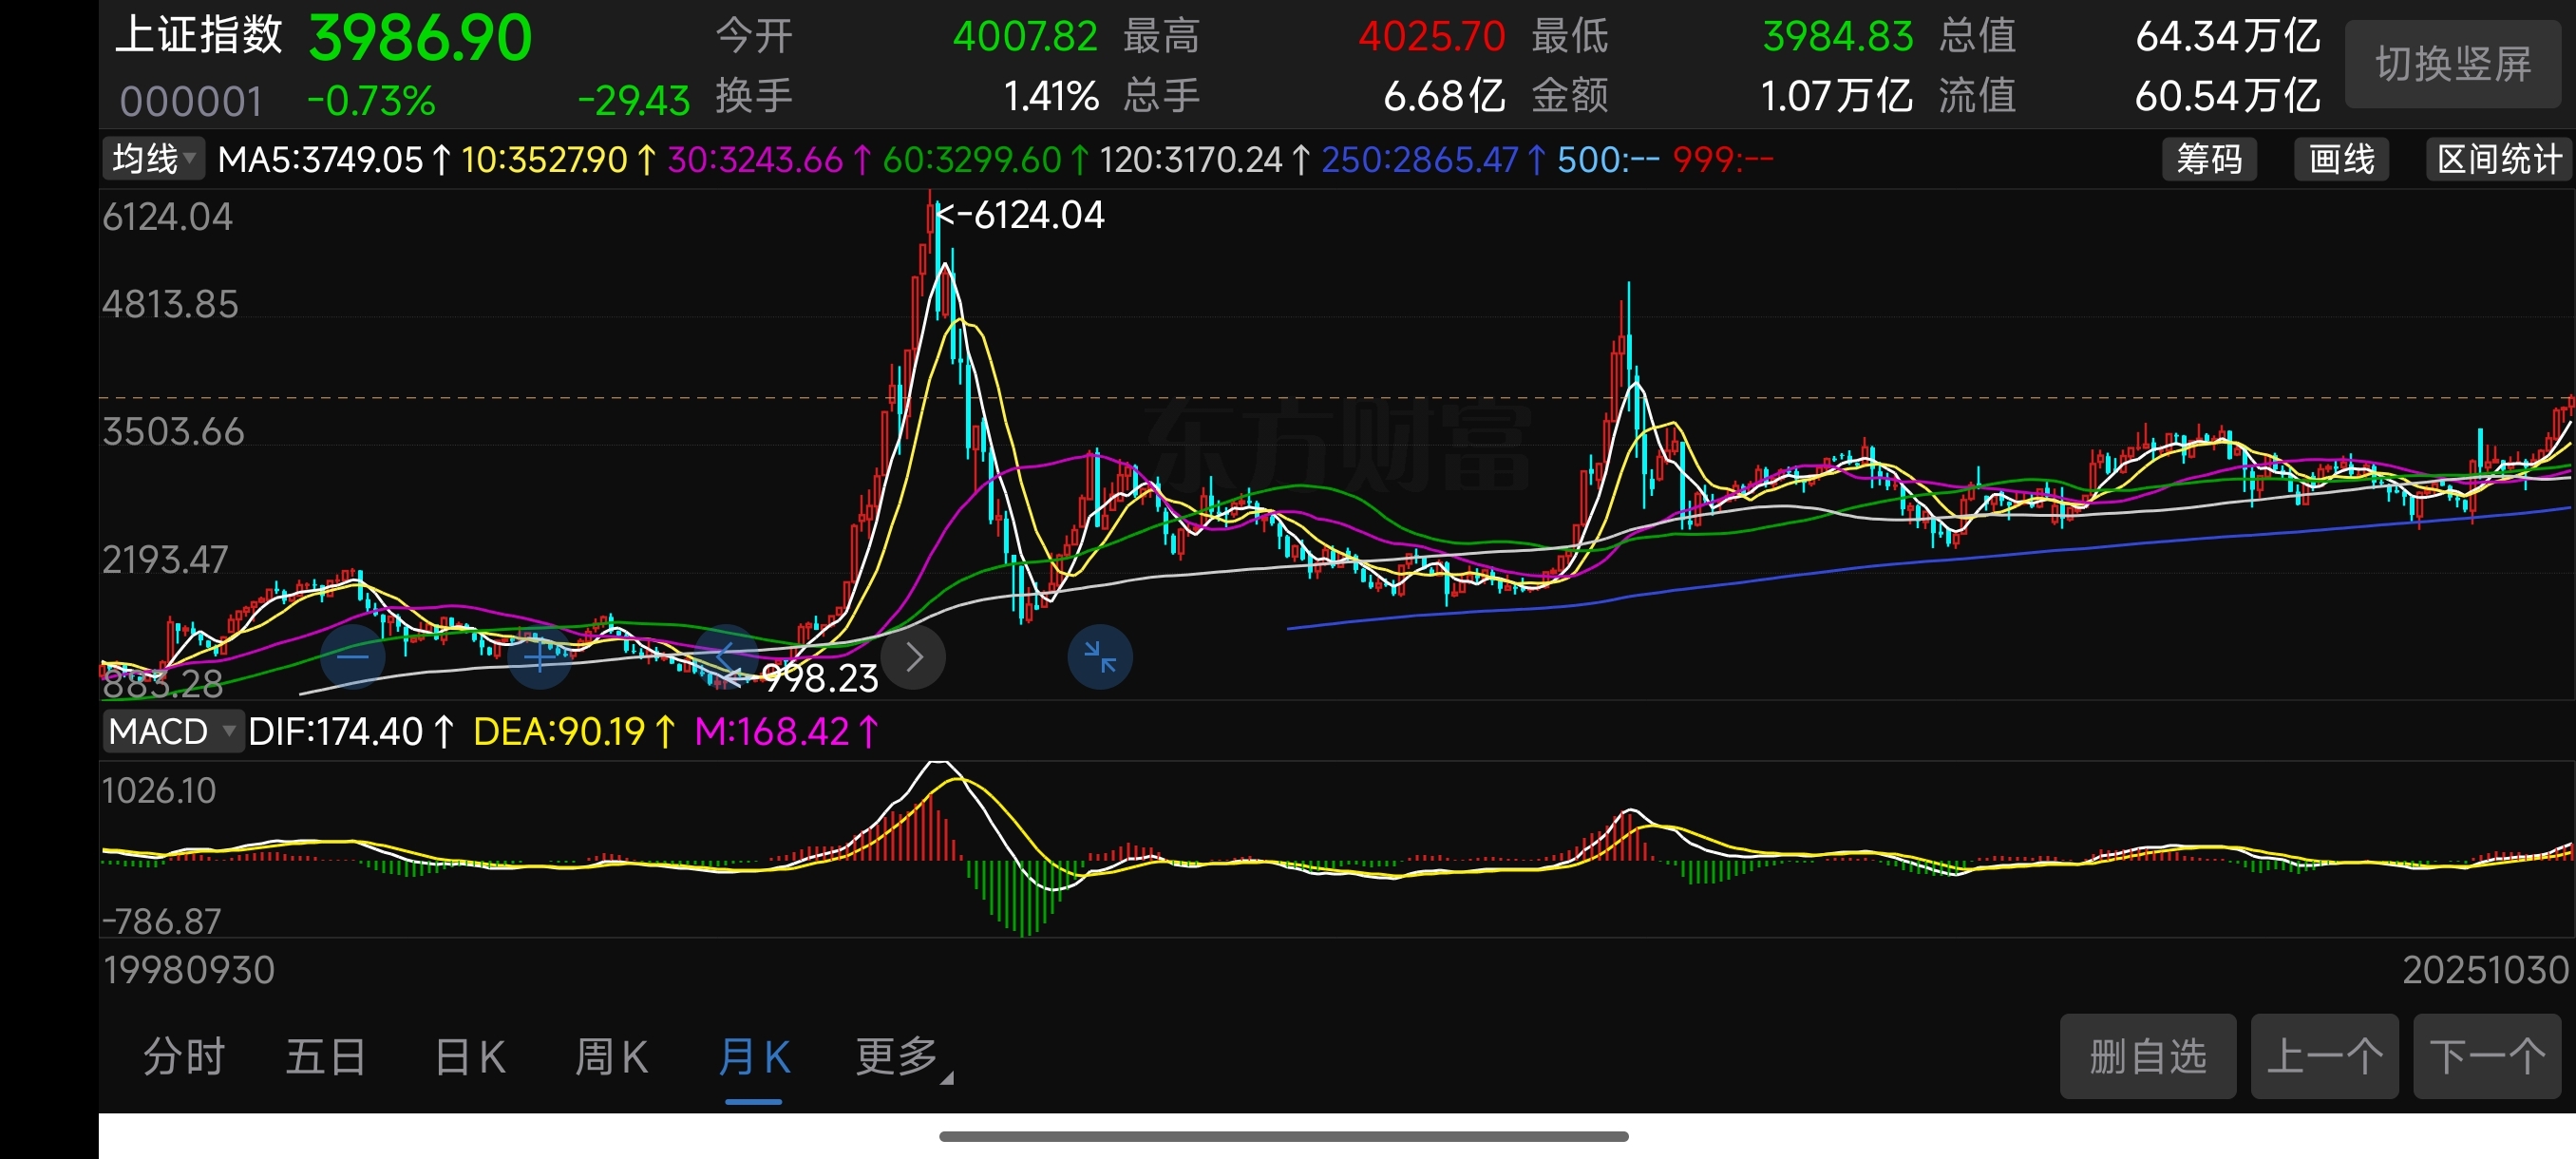
Task: Go to next stock with 下一个
Action: 2486,1056
